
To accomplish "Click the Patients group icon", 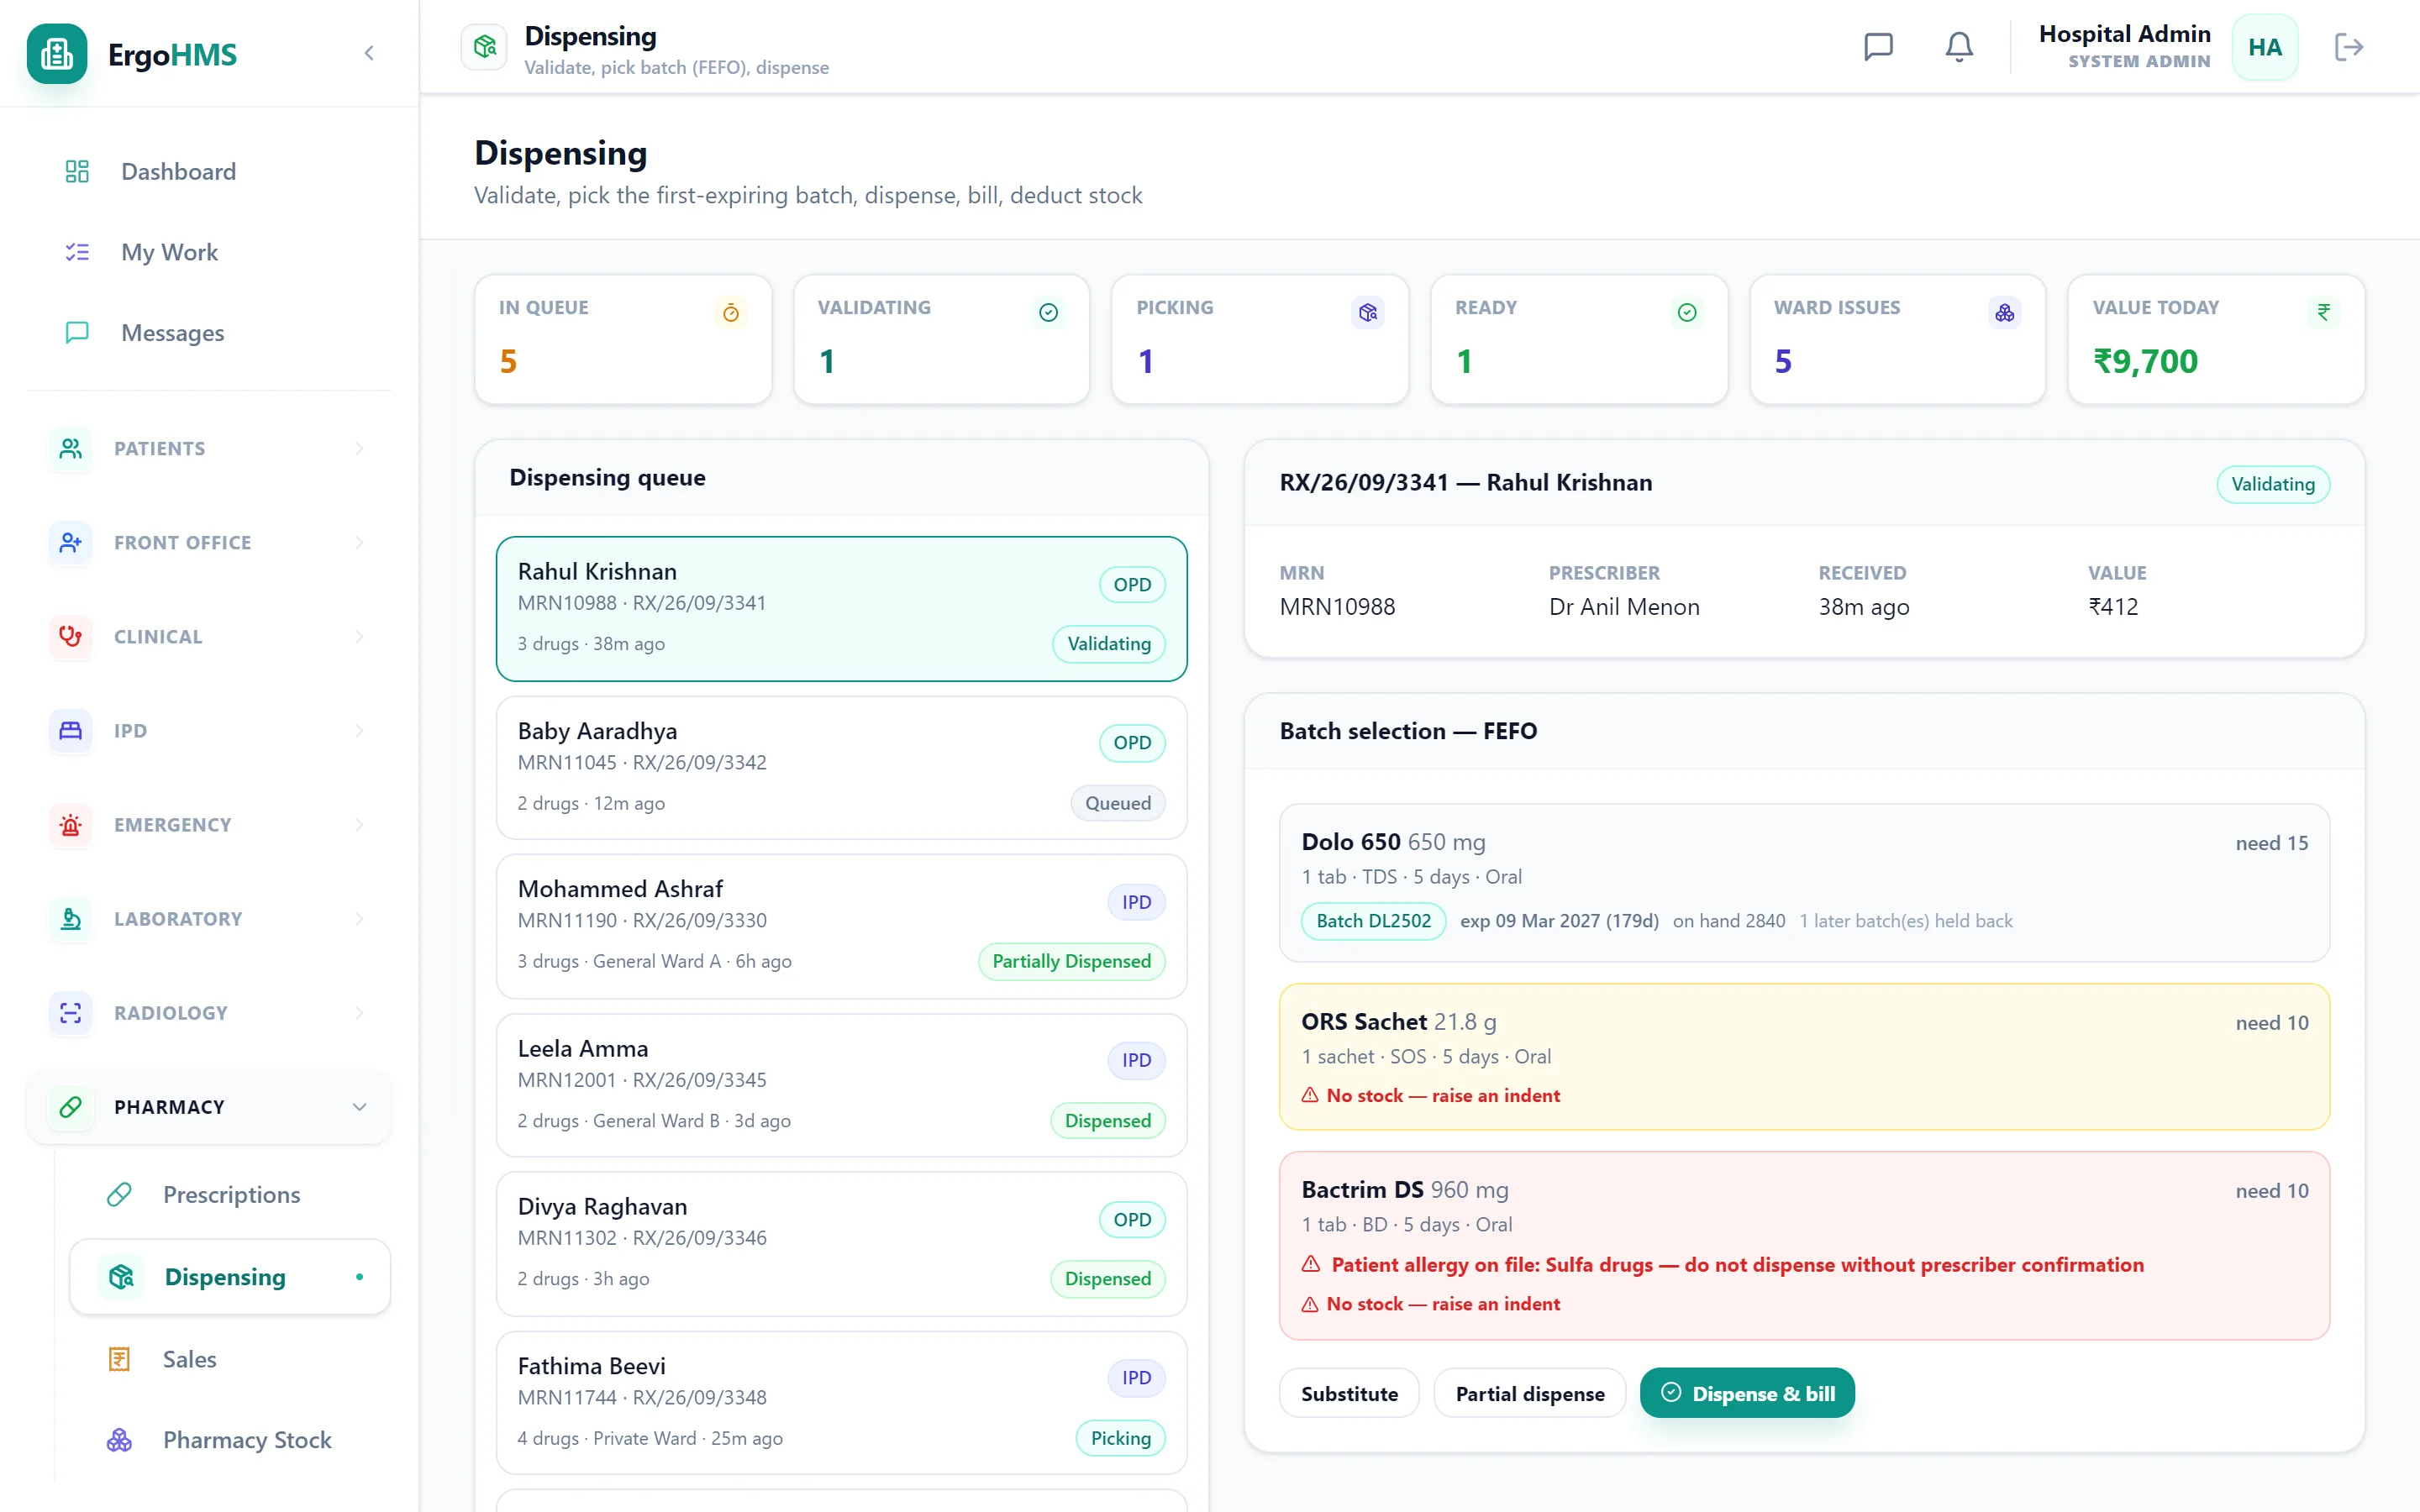I will pos(70,448).
